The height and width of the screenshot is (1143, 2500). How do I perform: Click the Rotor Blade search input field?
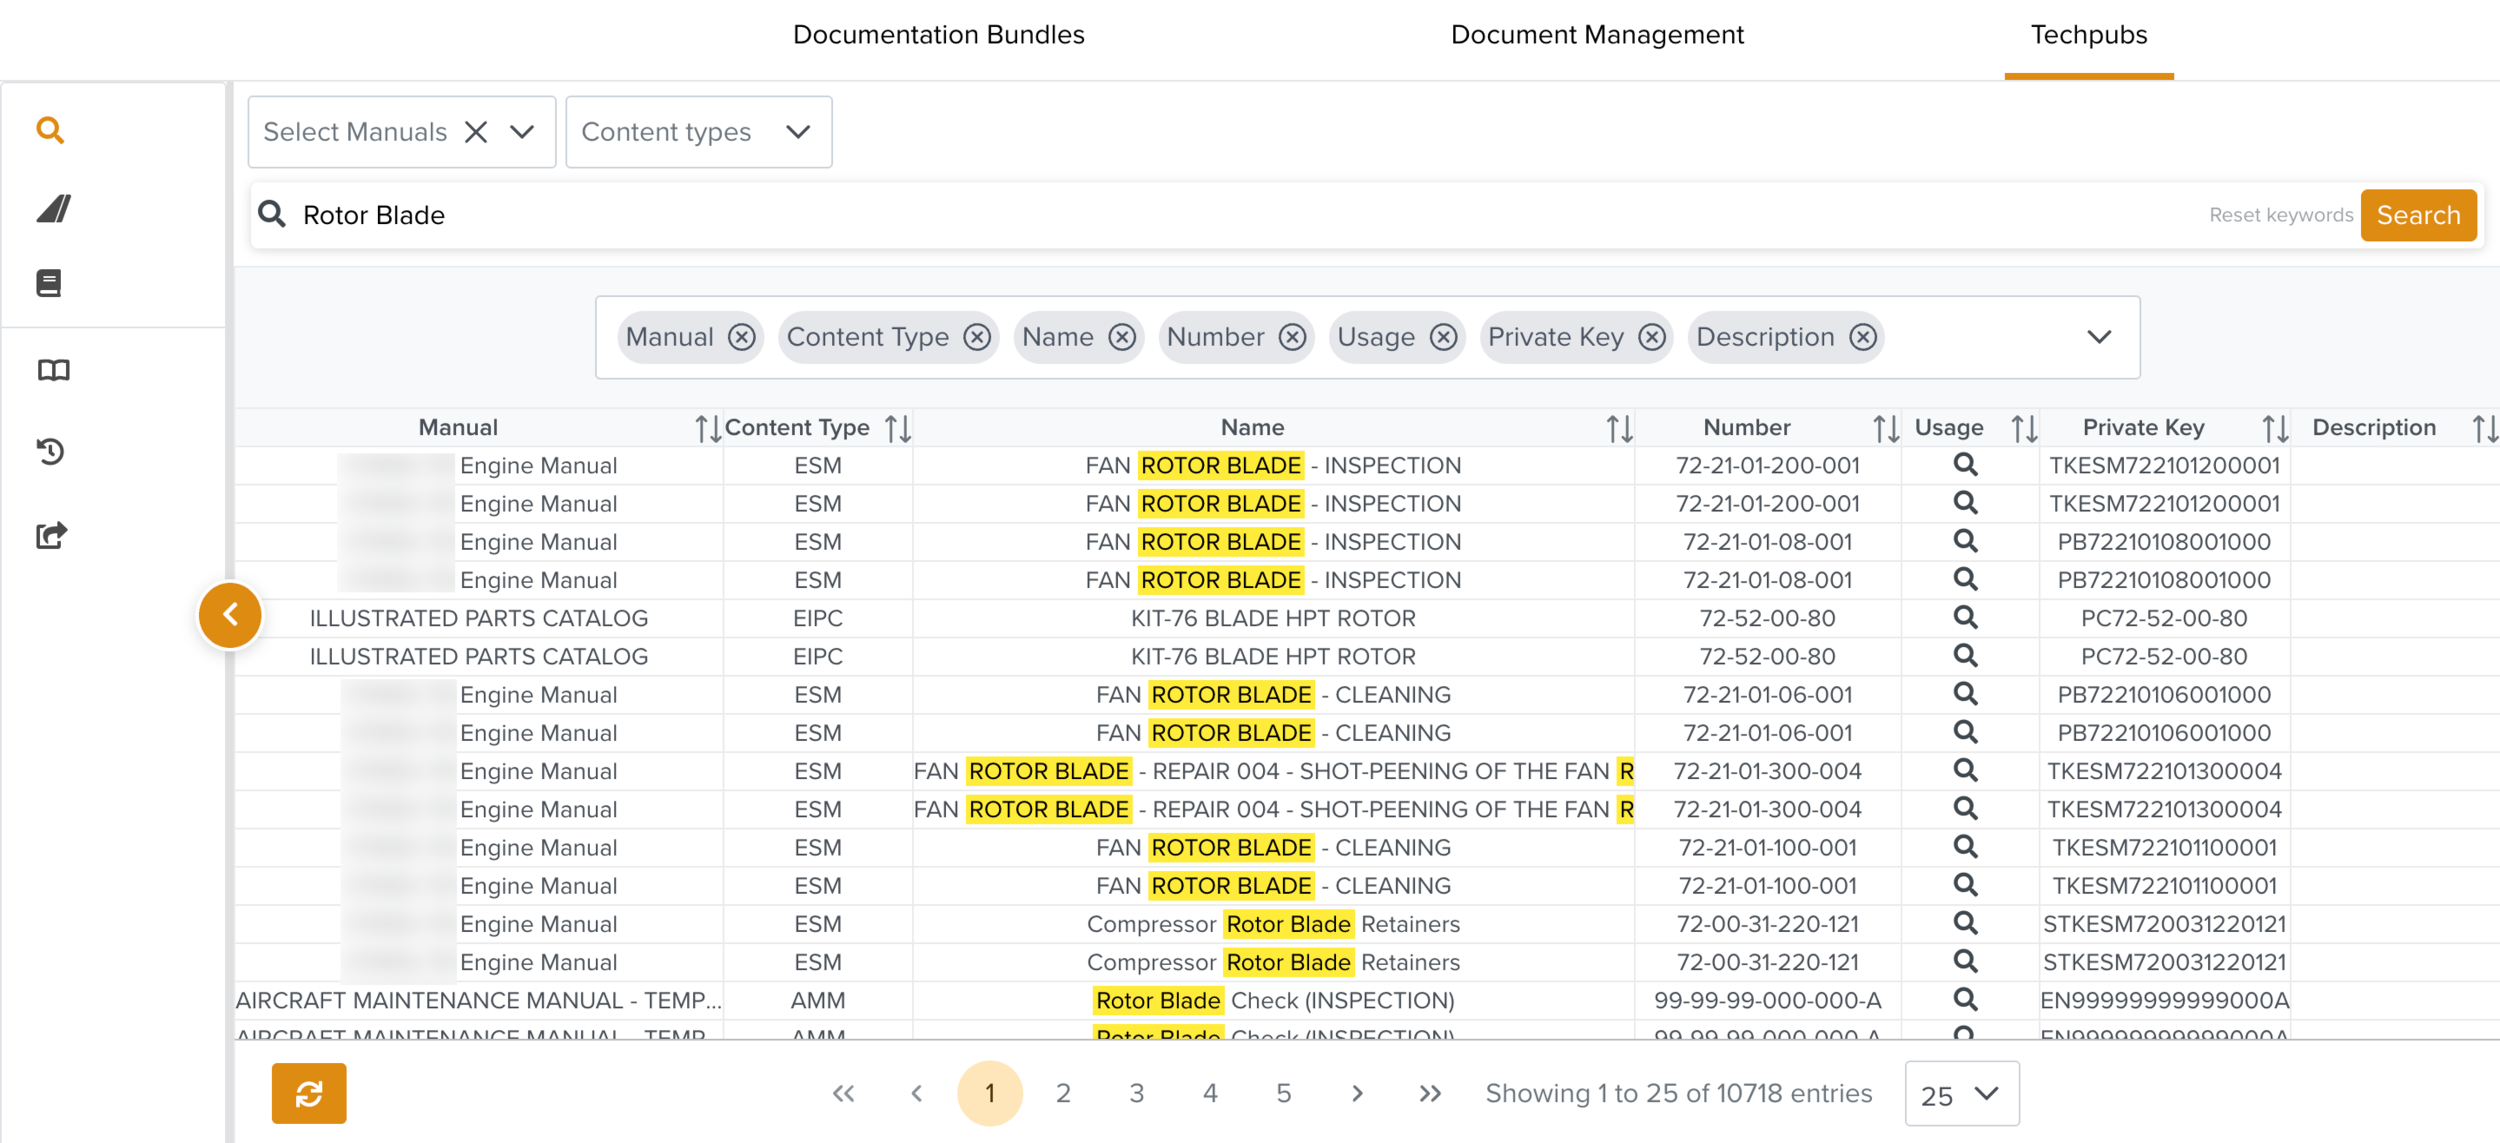(x=1200, y=215)
